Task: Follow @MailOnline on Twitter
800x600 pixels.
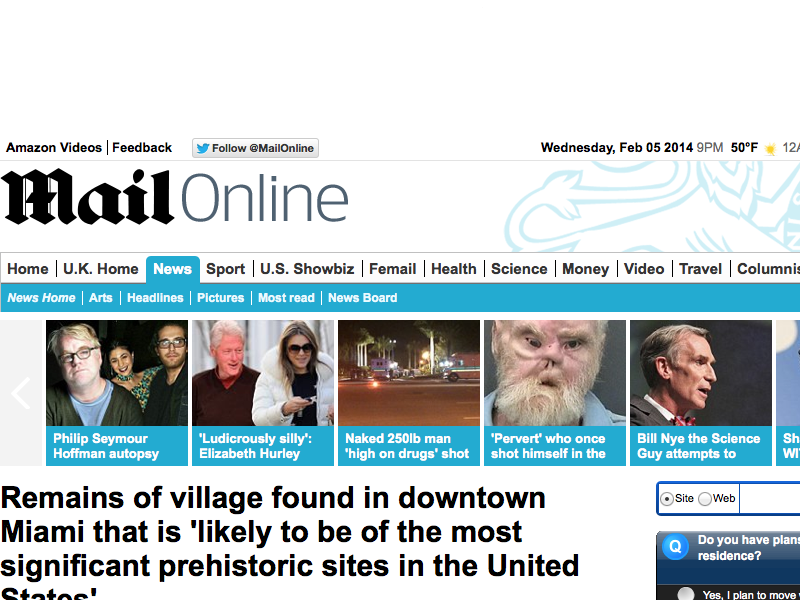Action: [x=255, y=148]
